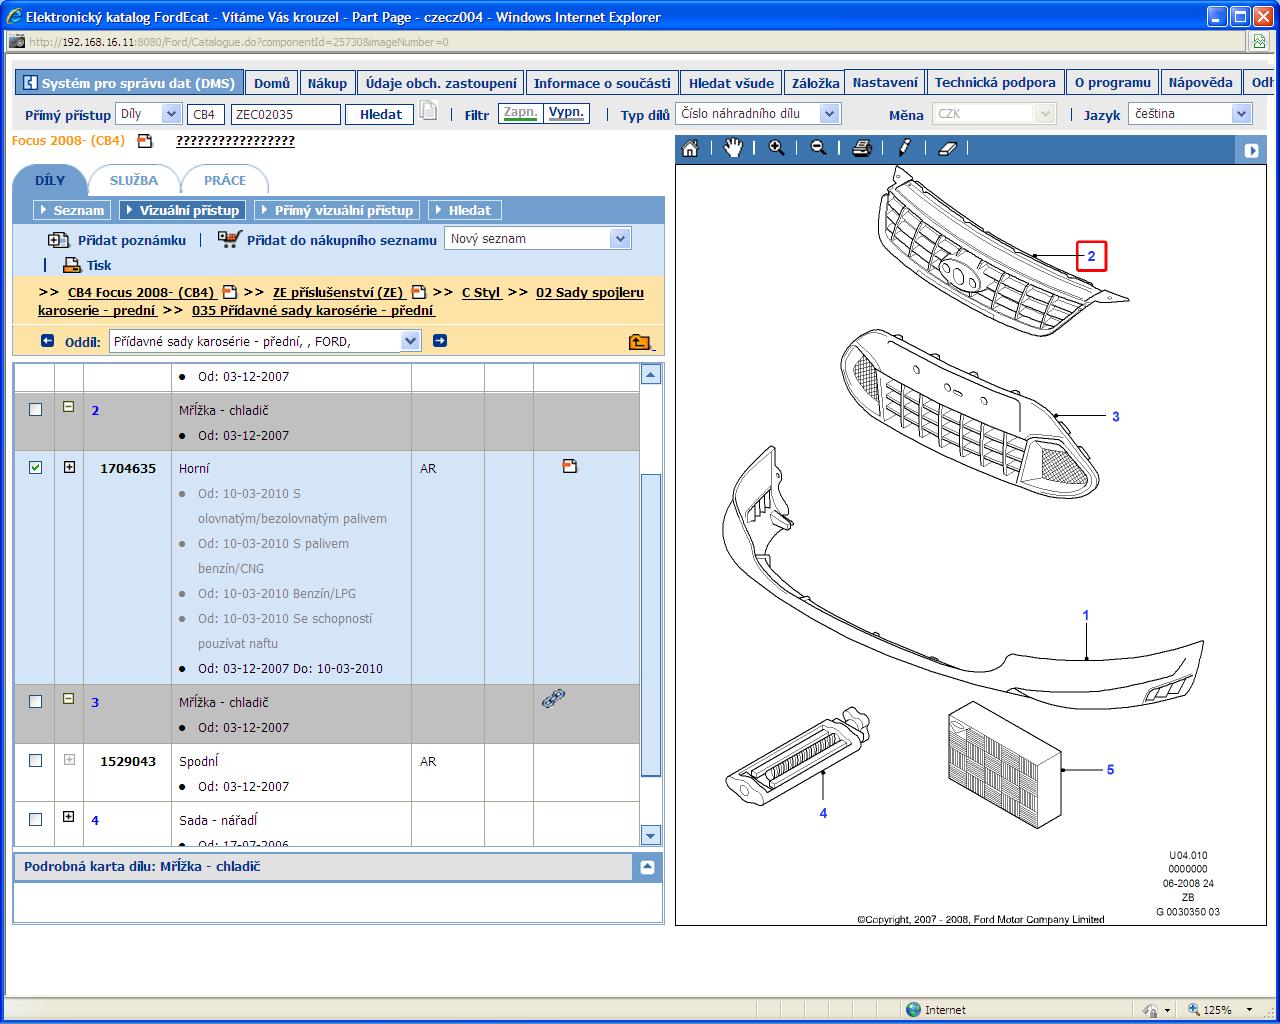
Task: Print the parts diagram
Action: 862,149
